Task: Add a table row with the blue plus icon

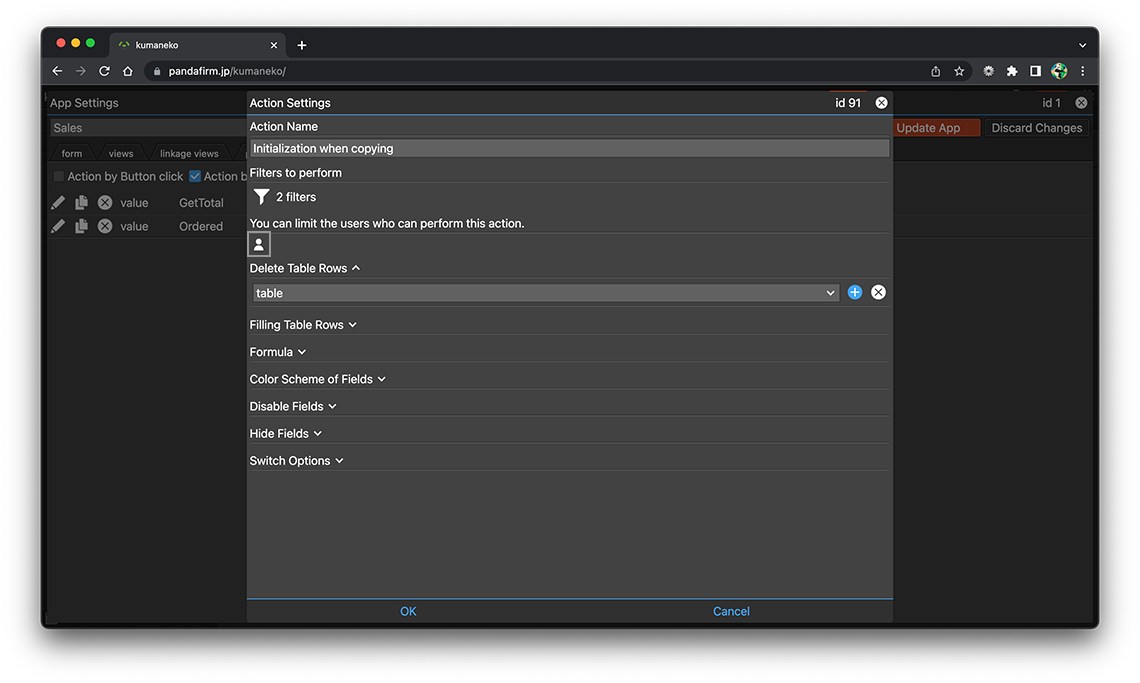Action: (x=855, y=292)
